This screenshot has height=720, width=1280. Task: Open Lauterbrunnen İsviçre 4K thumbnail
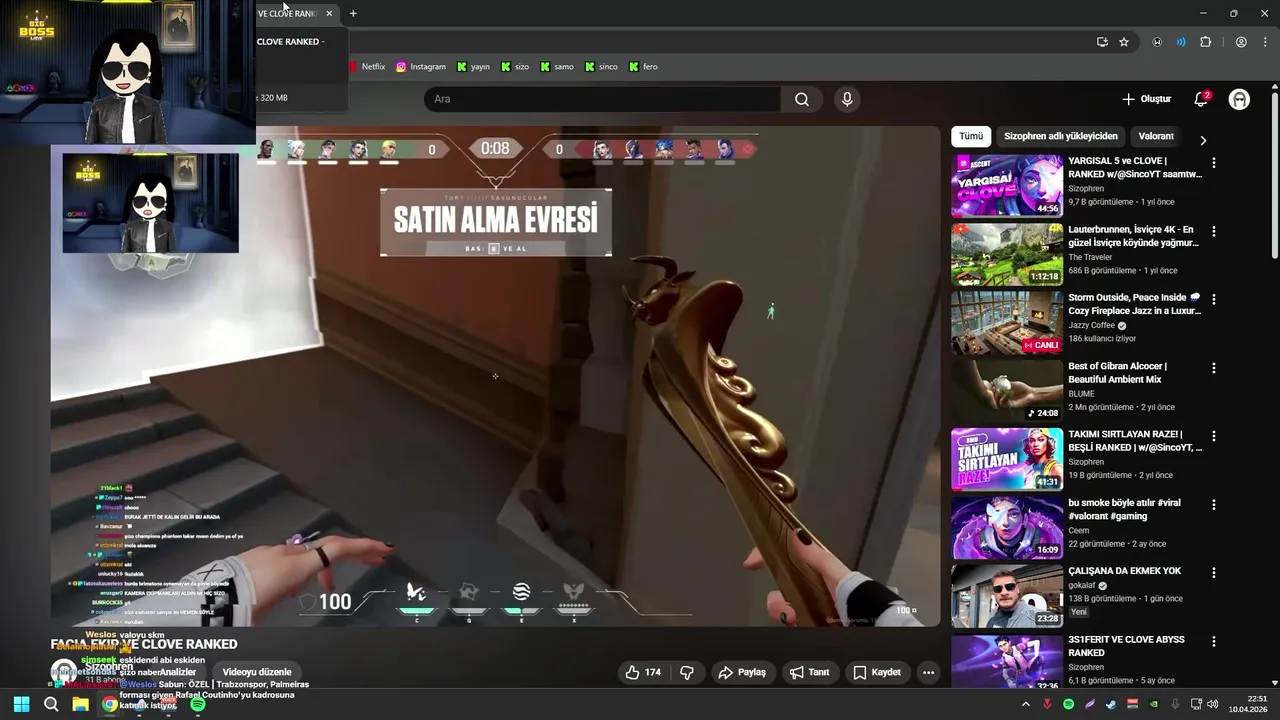point(1006,254)
